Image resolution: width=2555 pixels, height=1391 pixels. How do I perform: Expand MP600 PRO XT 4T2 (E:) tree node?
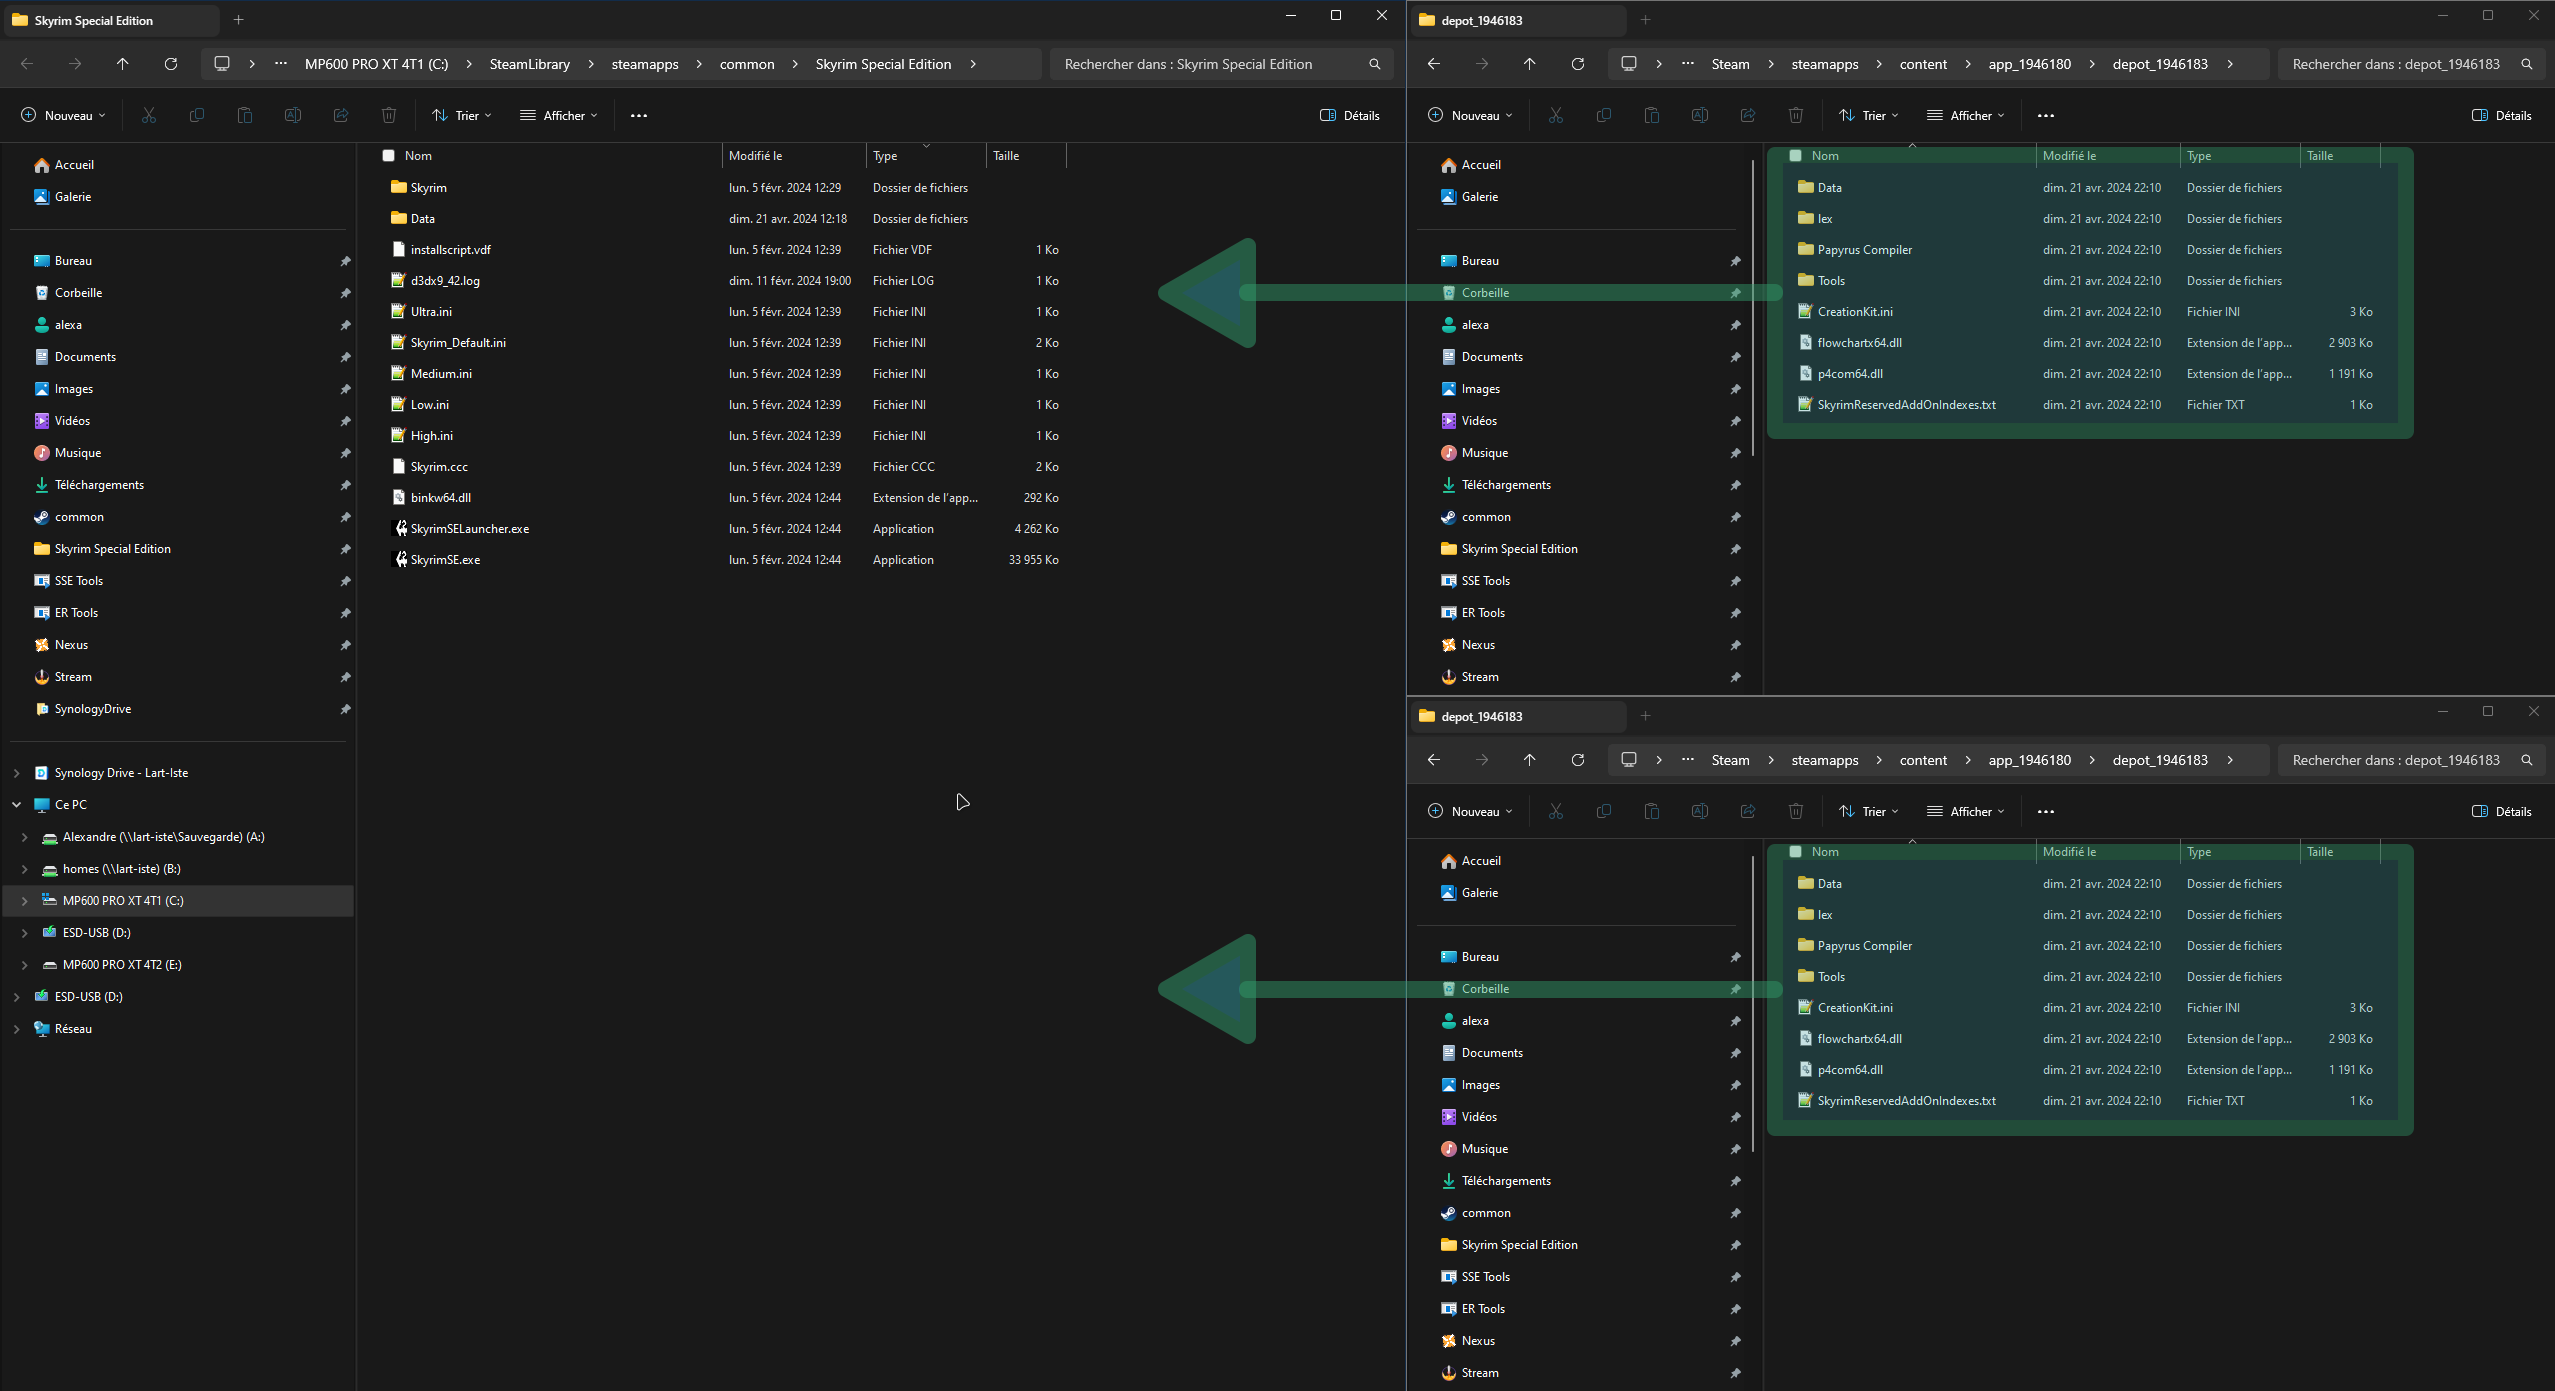pos(24,965)
